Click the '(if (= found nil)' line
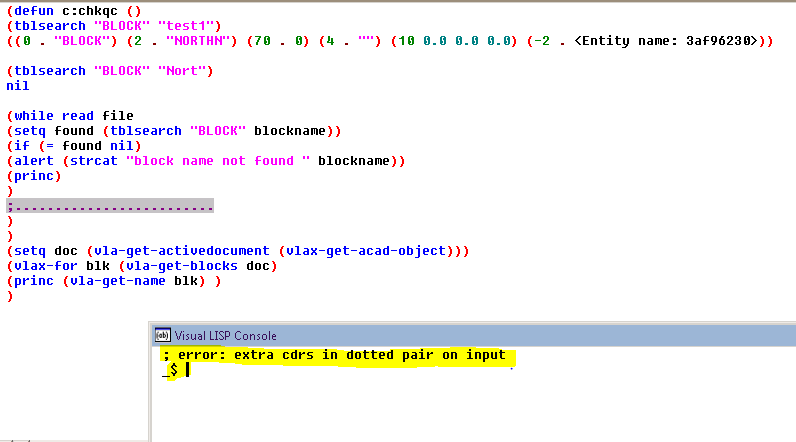Screen dimensions: 796x442 (x=74, y=146)
